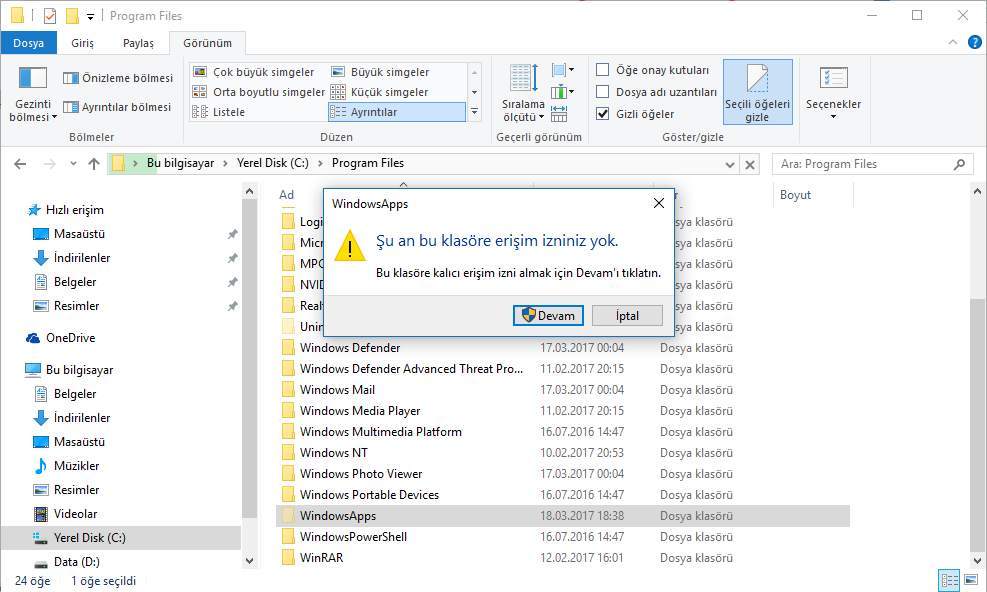Viewport: 987px width, 592px height.
Task: Open the add columns dropdown icon
Action: (x=563, y=93)
